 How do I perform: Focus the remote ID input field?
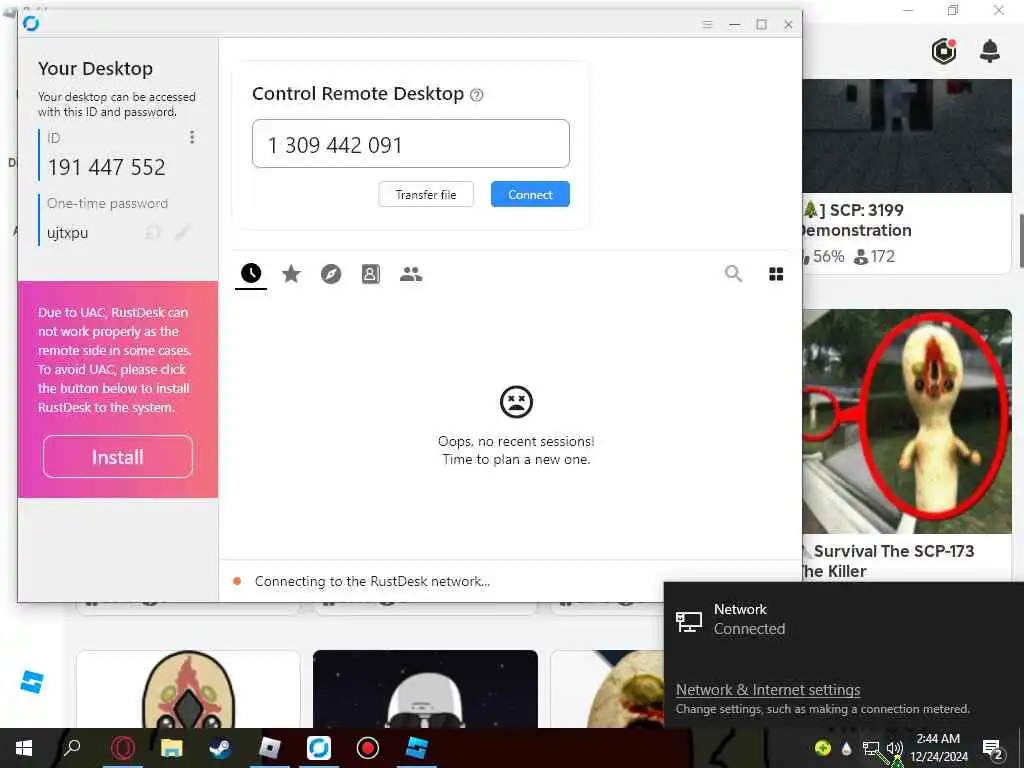[411, 144]
